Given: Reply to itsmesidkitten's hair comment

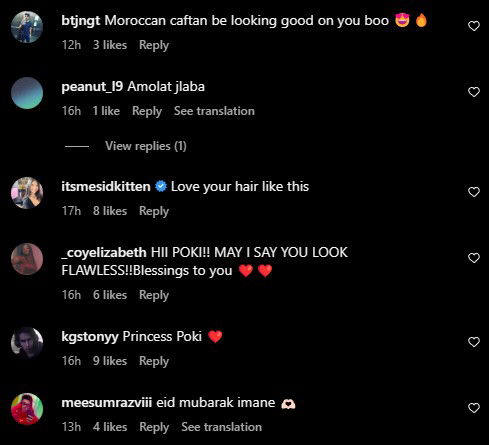Looking at the screenshot, I should coord(154,211).
